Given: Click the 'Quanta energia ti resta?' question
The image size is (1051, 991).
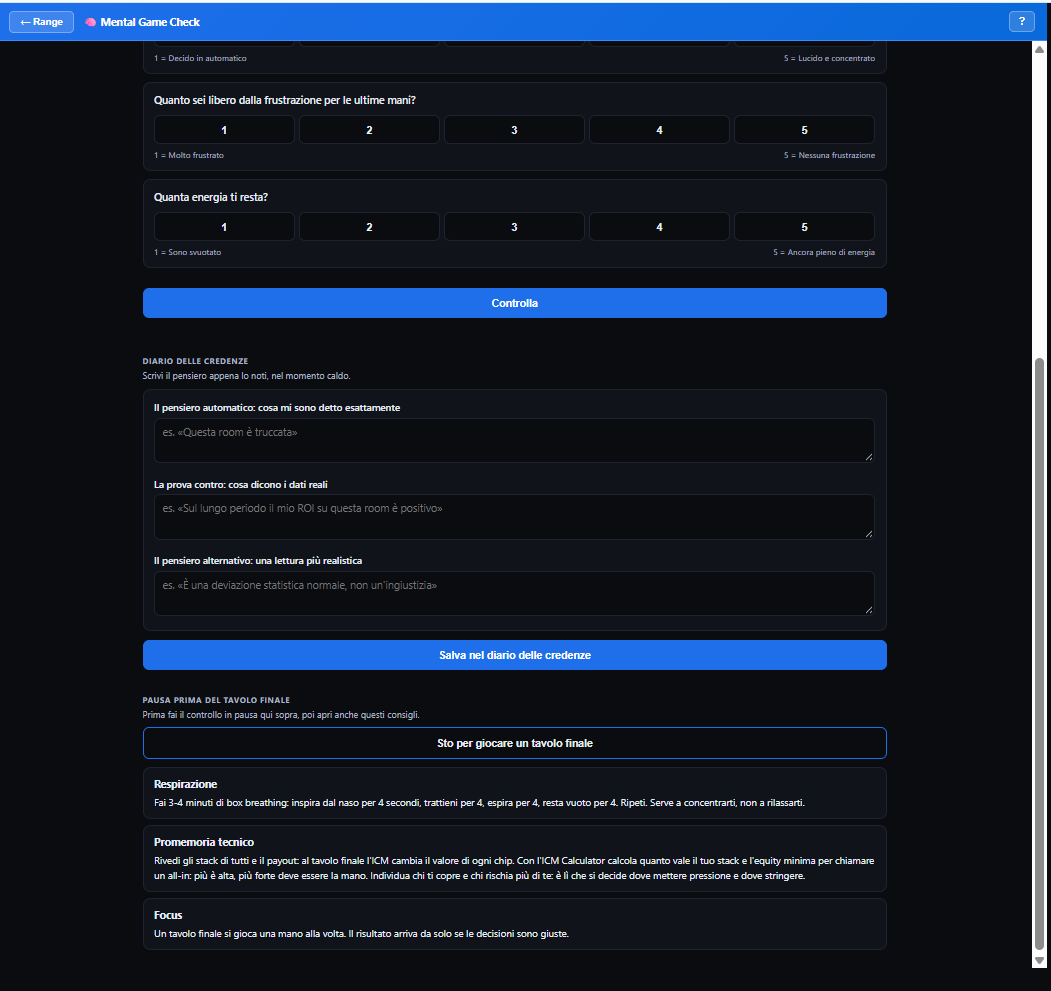Looking at the screenshot, I should pyautogui.click(x=210, y=197).
